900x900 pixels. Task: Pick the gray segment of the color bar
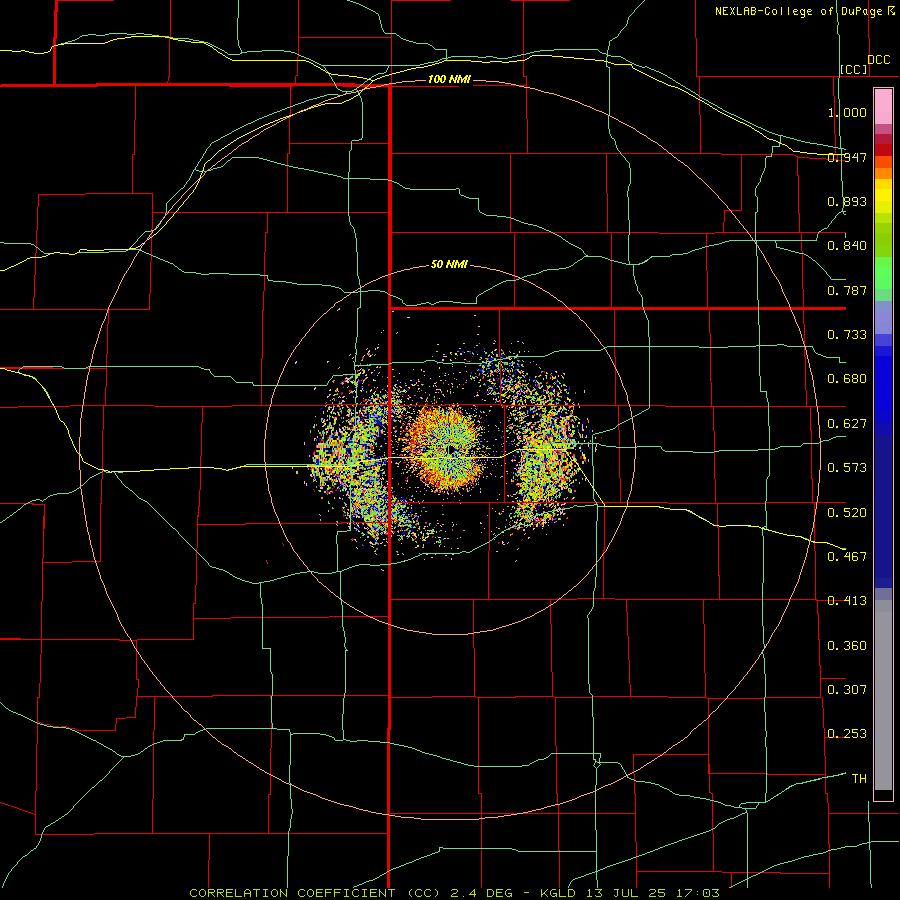[x=883, y=695]
